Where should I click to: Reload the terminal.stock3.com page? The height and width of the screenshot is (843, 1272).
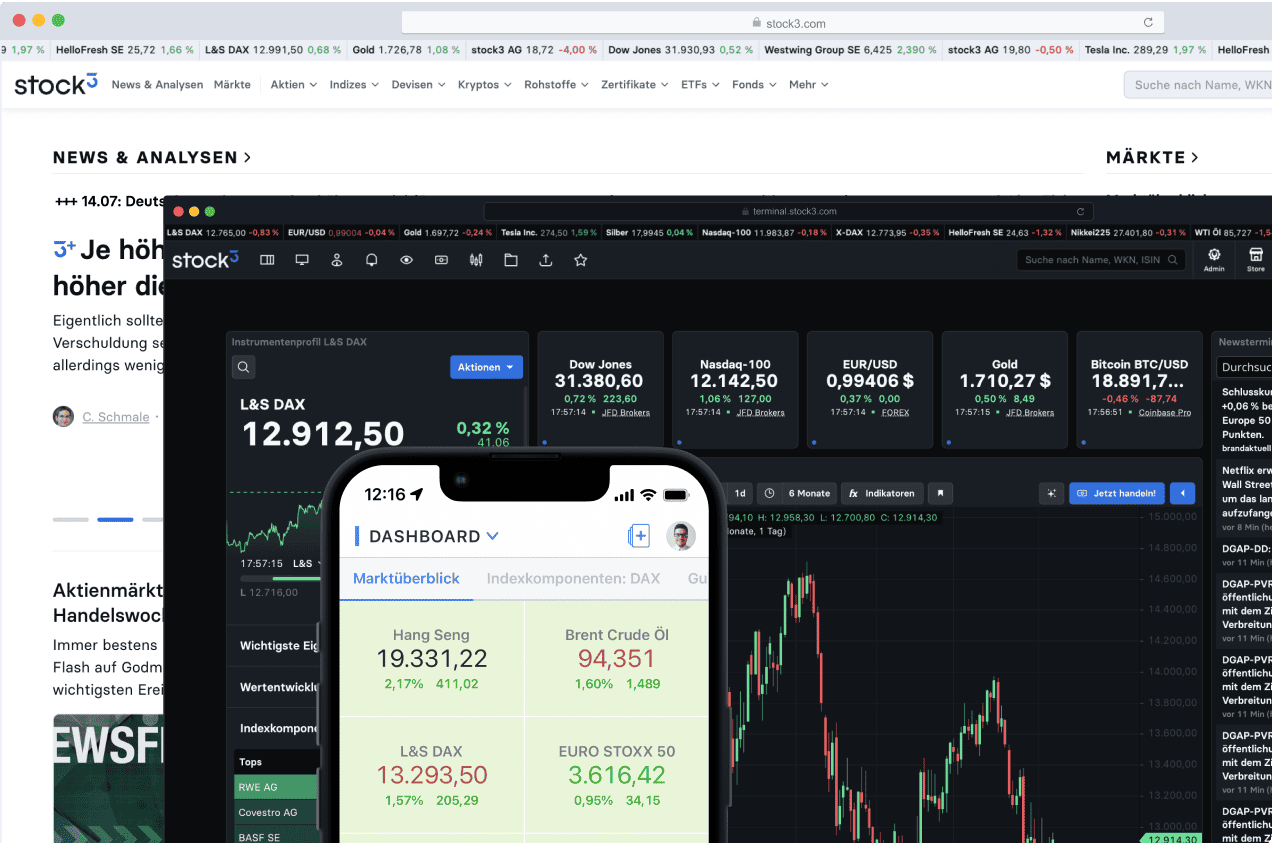pyautogui.click(x=1080, y=212)
